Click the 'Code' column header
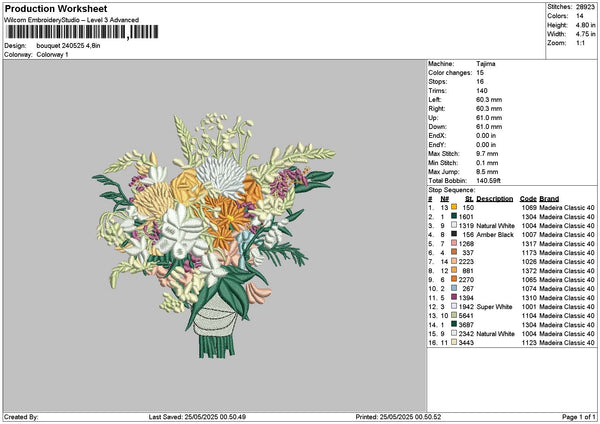 528,199
